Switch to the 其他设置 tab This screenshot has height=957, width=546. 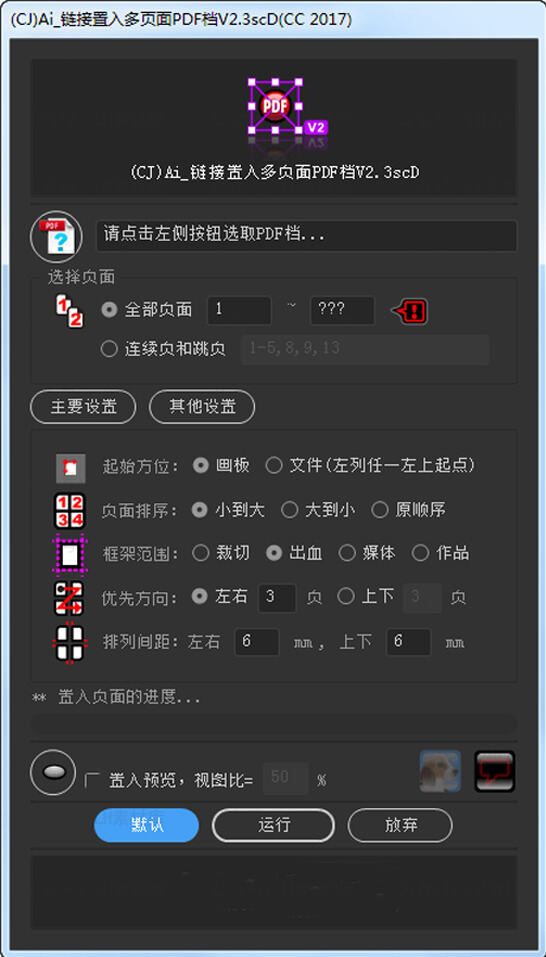point(202,406)
